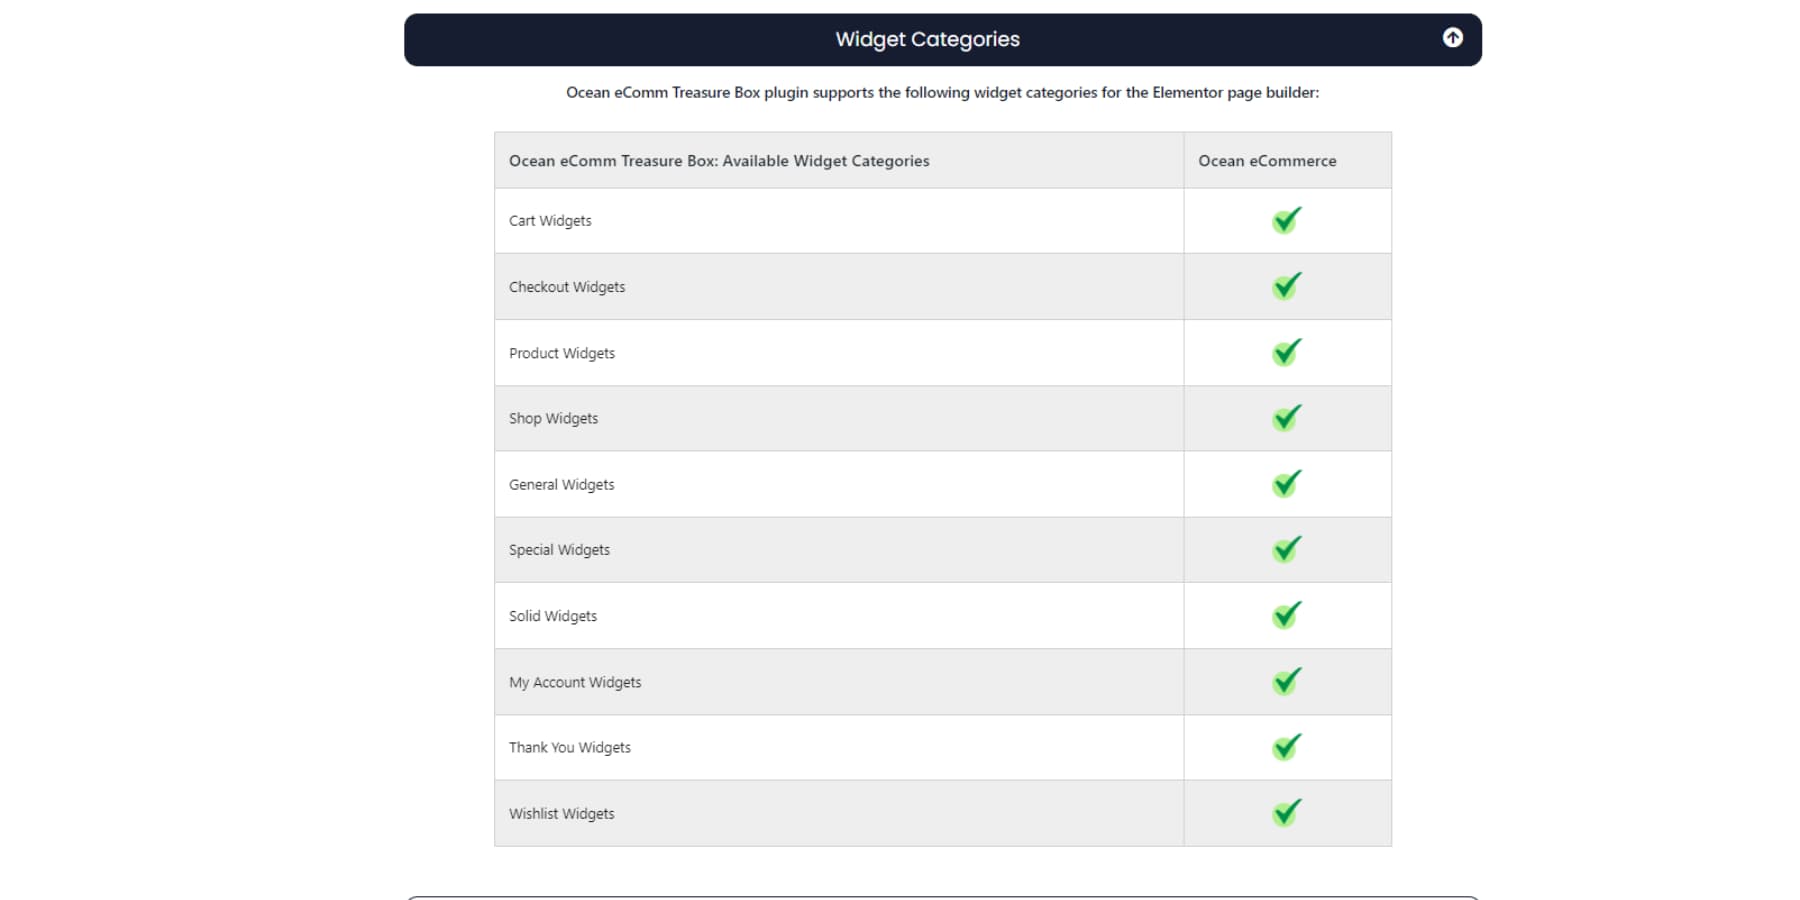The height and width of the screenshot is (900, 1800).
Task: Toggle the Solid Widgets support checkmark
Action: click(1287, 615)
